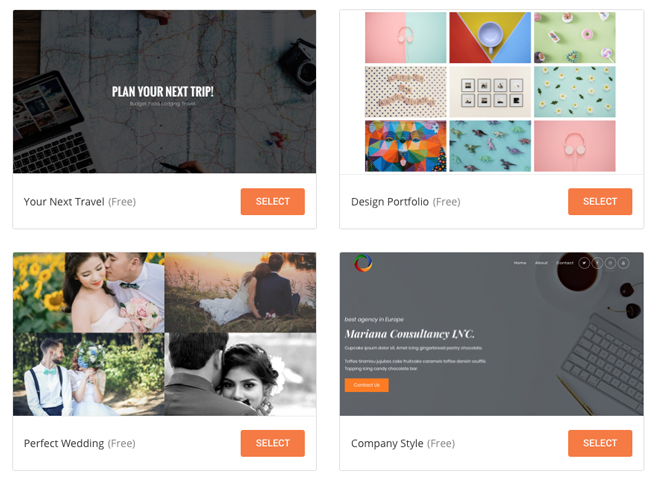The width and height of the screenshot is (660, 482).
Task: Open the Contact menu item in Company preview
Action: (x=565, y=263)
